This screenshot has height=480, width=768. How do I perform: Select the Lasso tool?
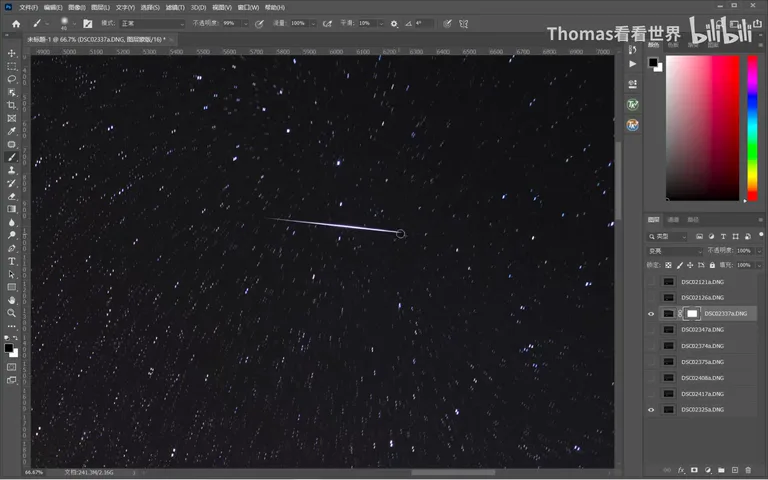12,79
